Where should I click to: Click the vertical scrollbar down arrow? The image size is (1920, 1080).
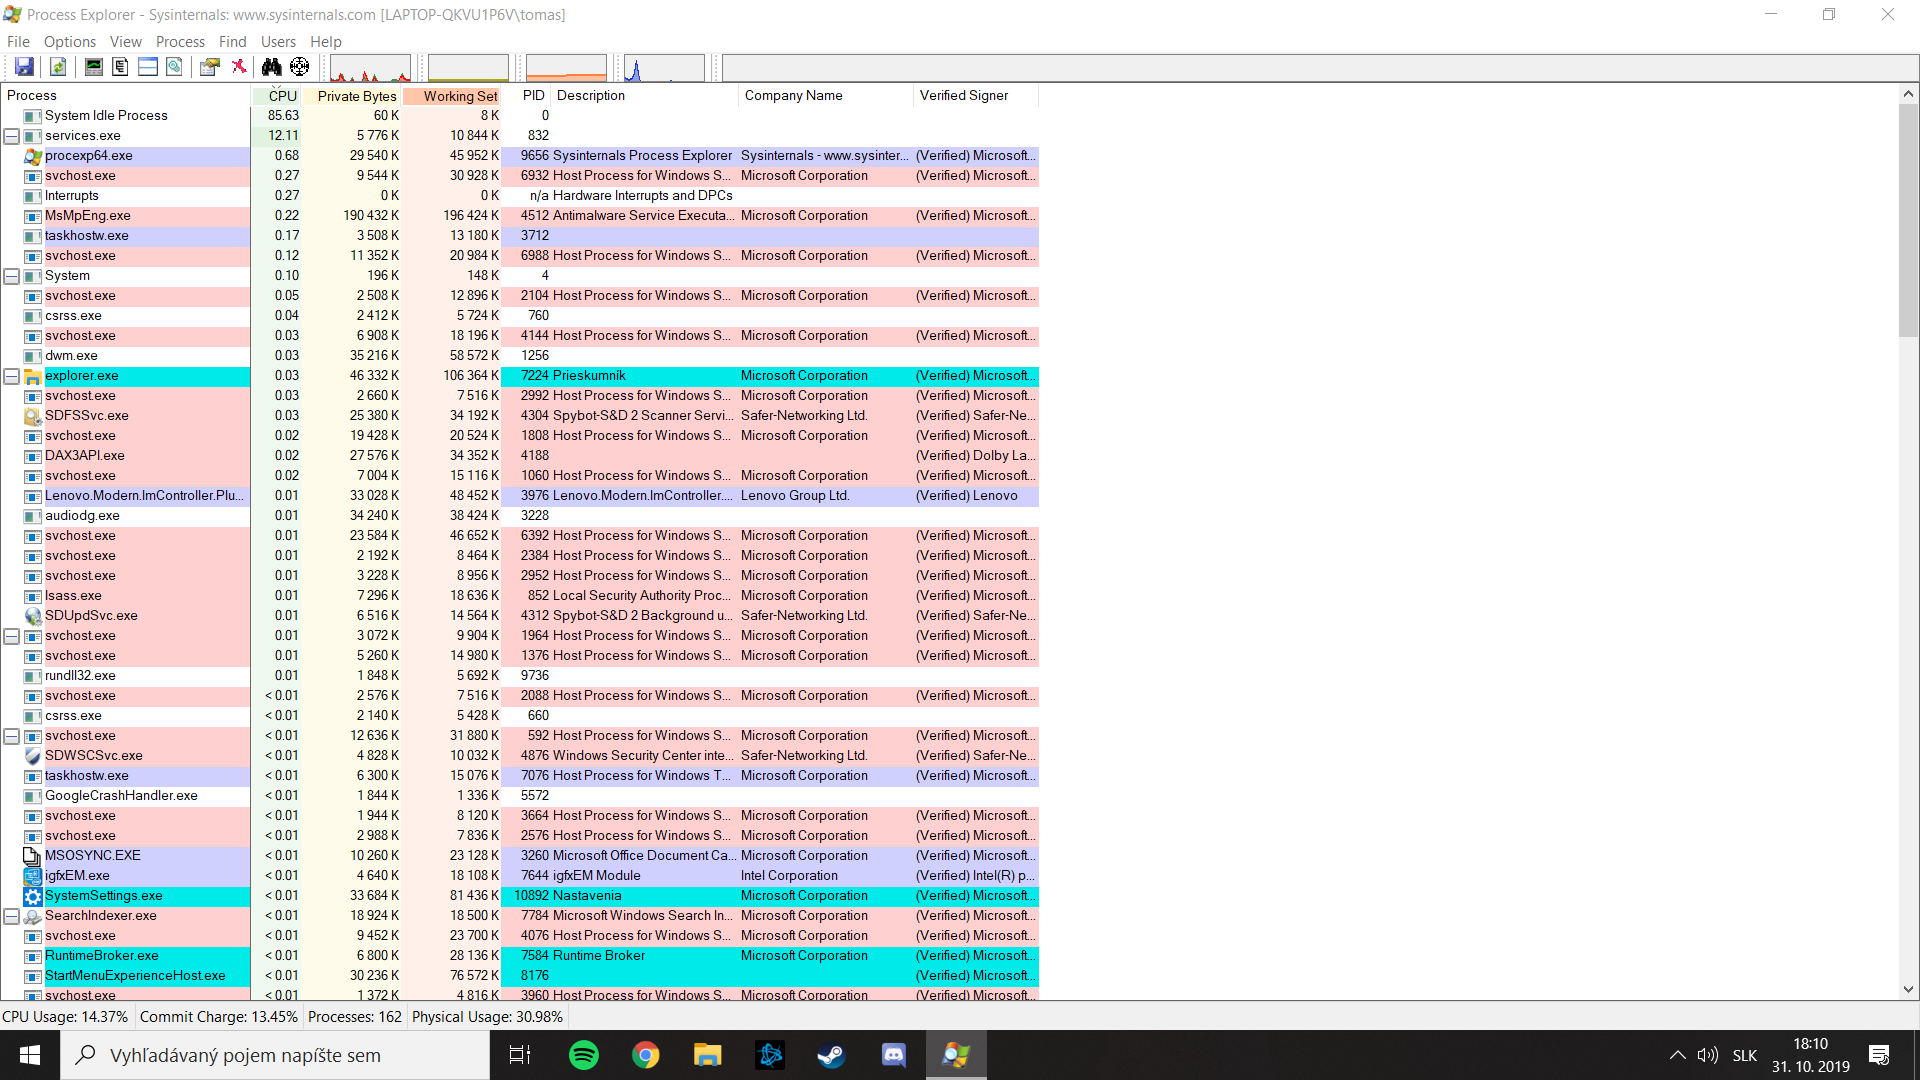click(x=1908, y=989)
